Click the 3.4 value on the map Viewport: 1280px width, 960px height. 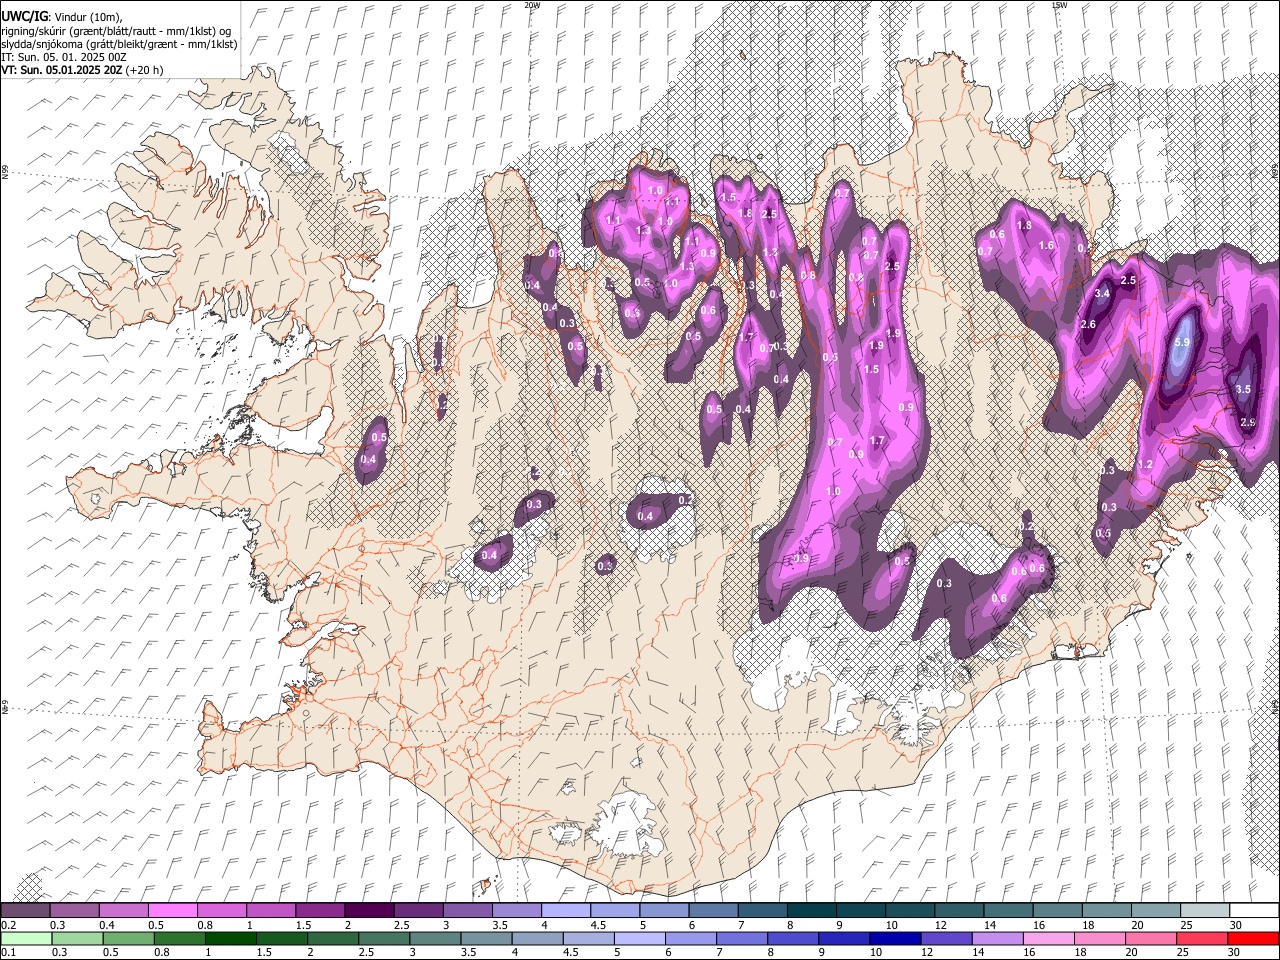(x=1103, y=294)
